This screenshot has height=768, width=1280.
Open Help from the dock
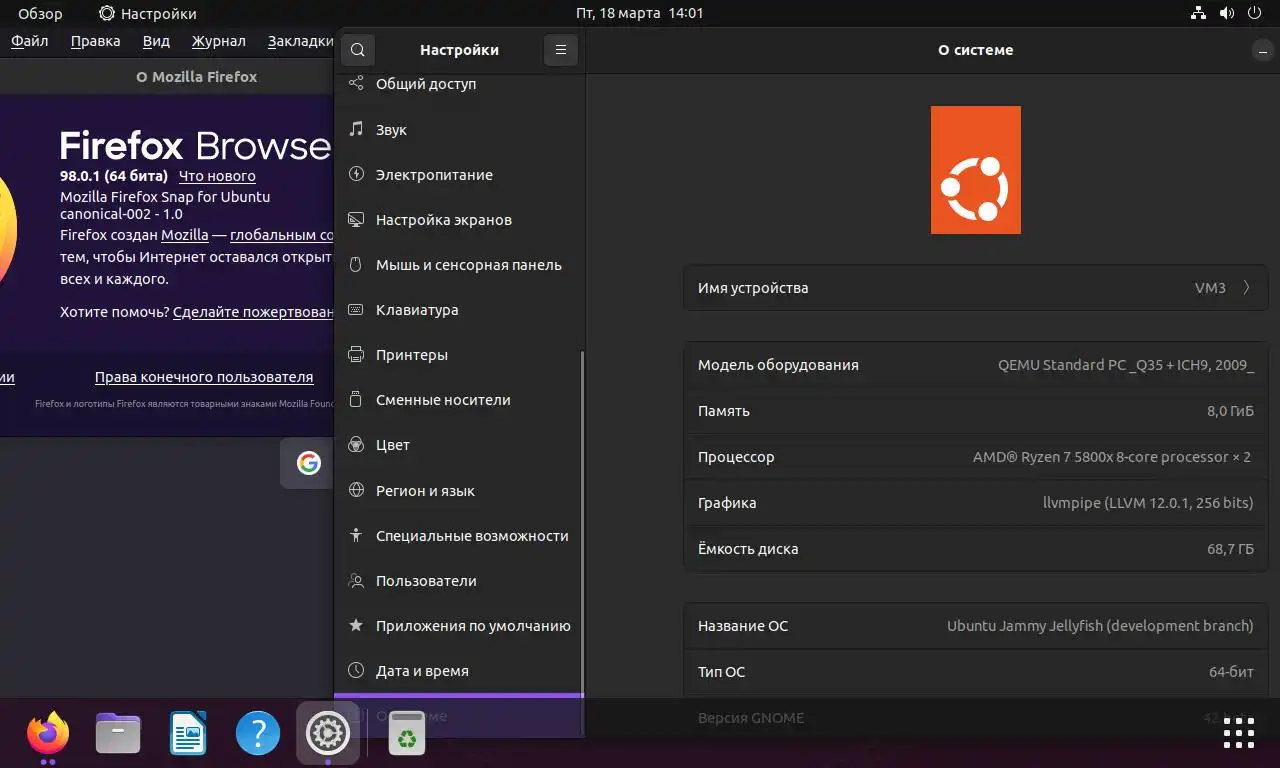pyautogui.click(x=258, y=734)
